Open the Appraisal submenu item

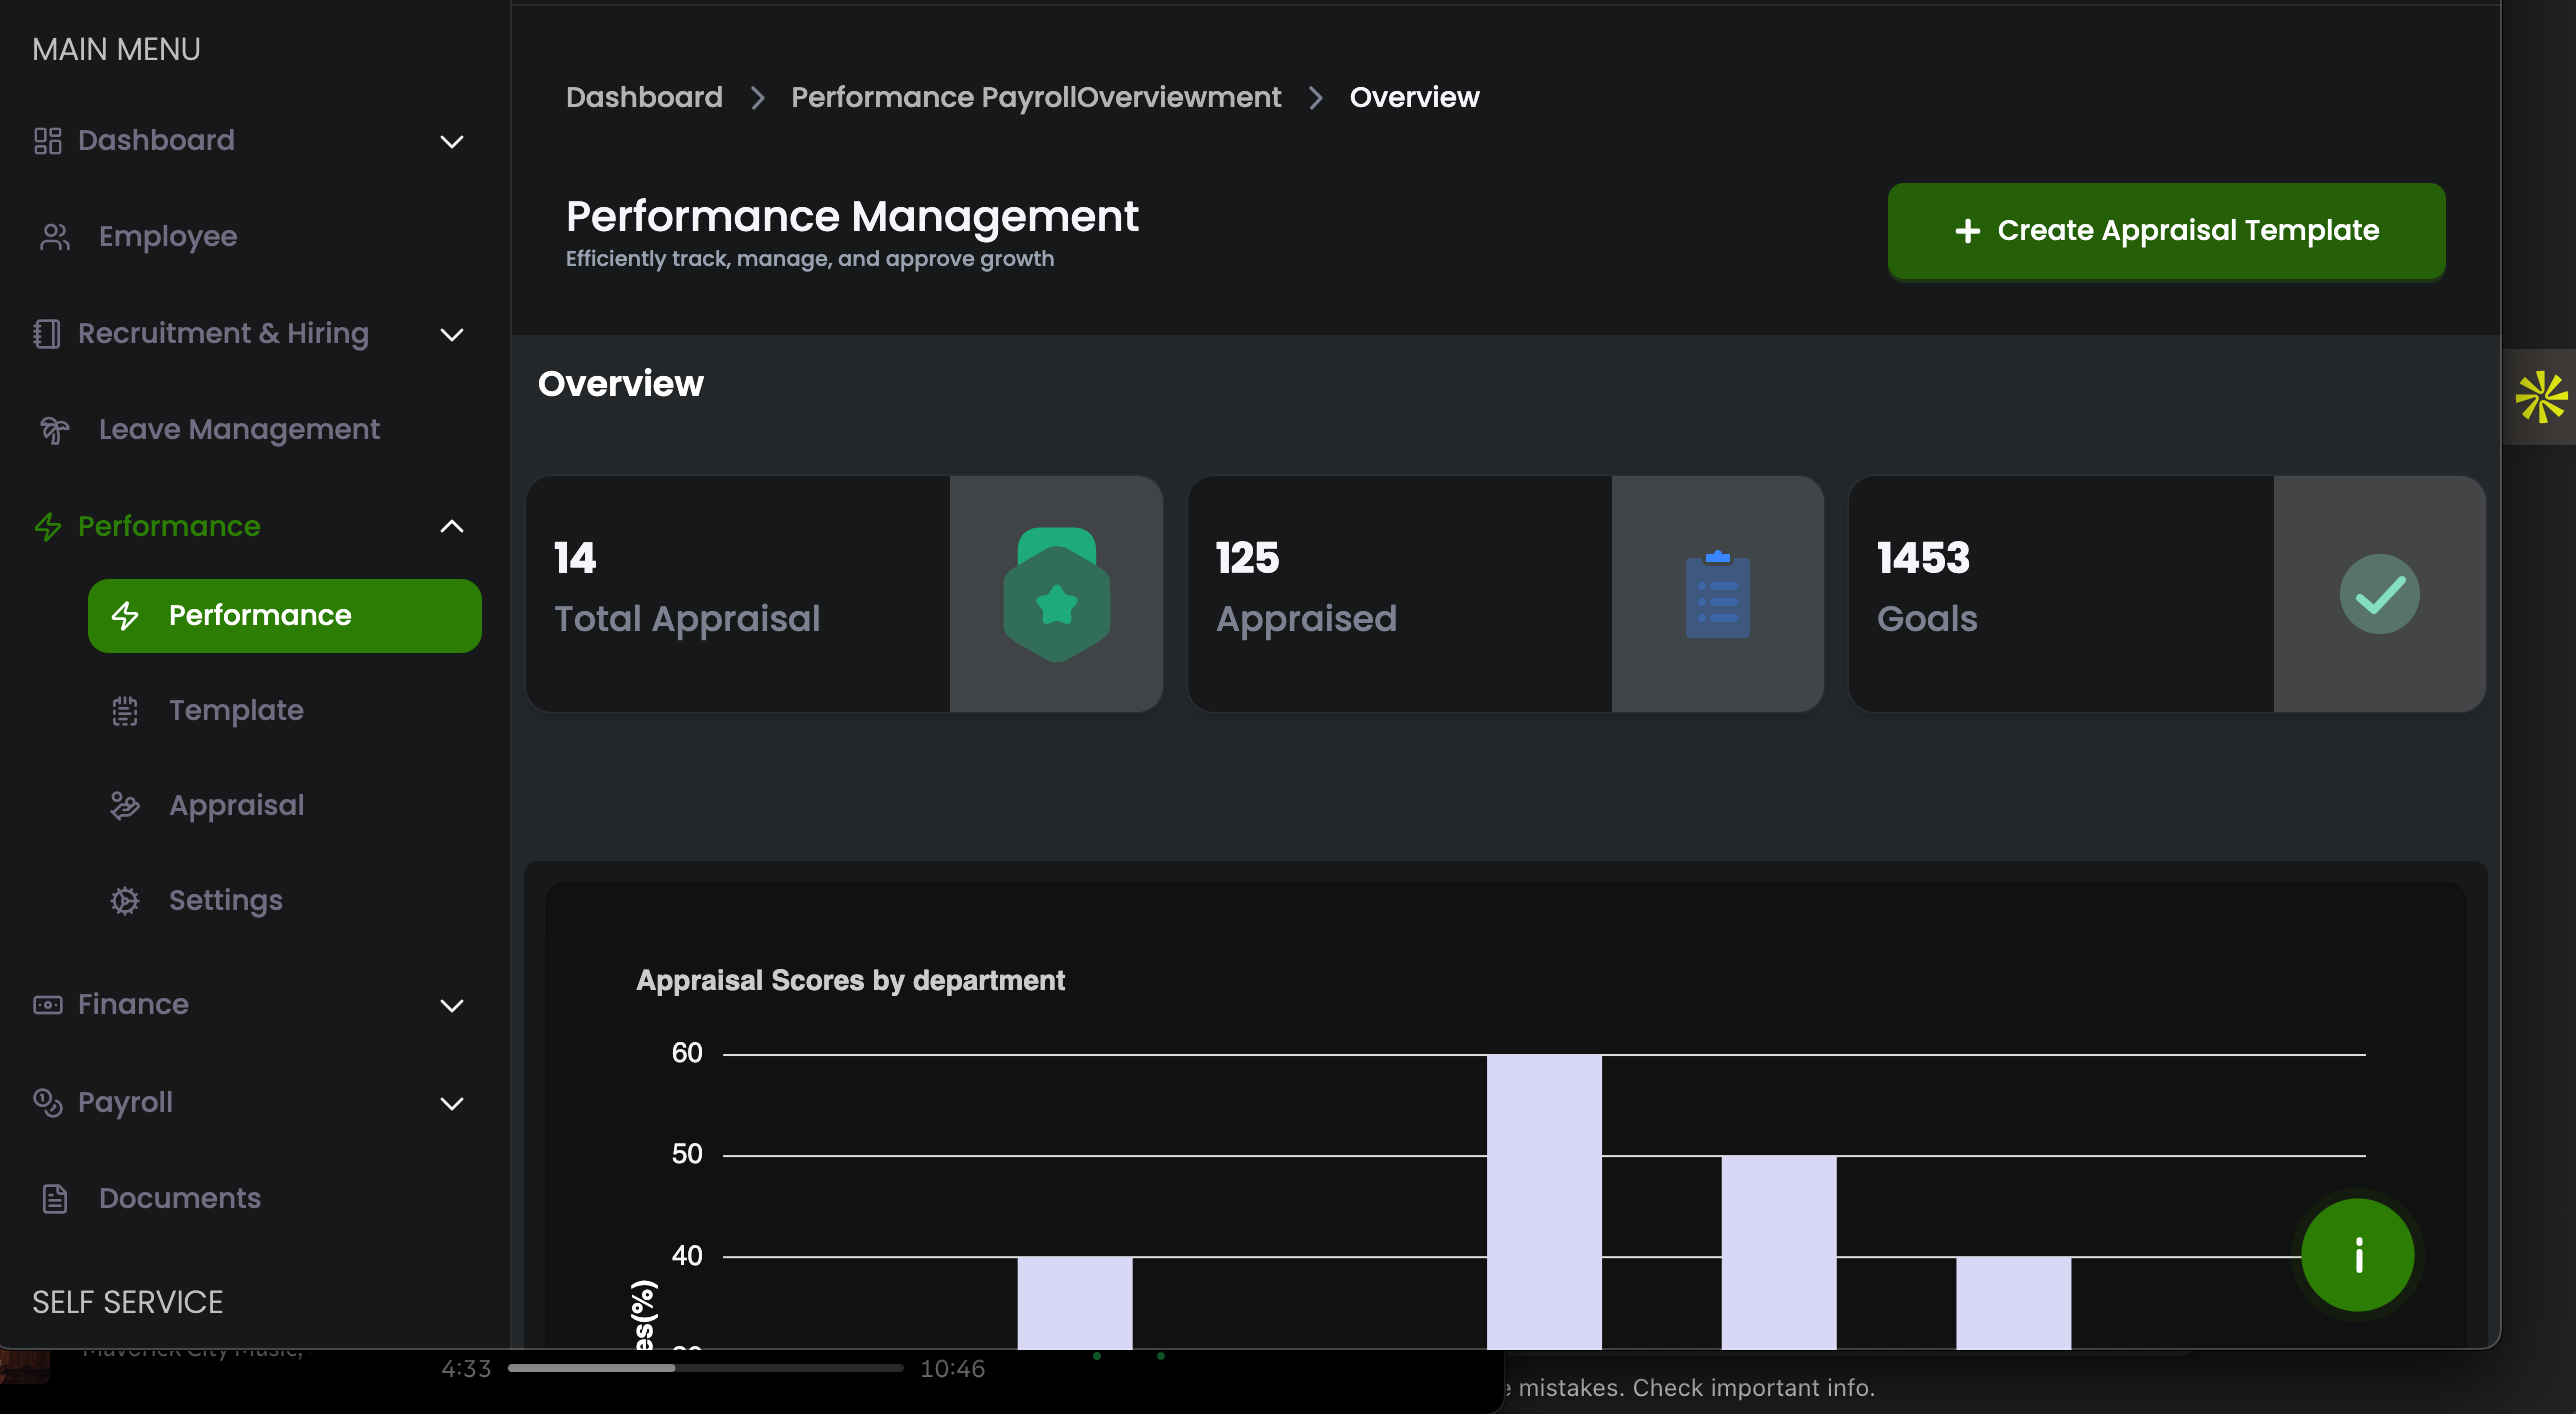point(236,805)
